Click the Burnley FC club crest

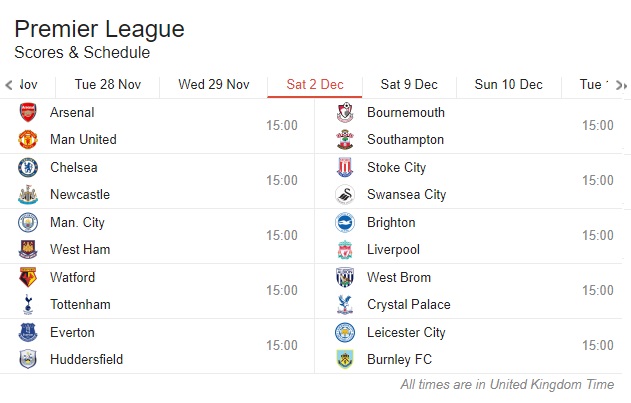tap(345, 360)
